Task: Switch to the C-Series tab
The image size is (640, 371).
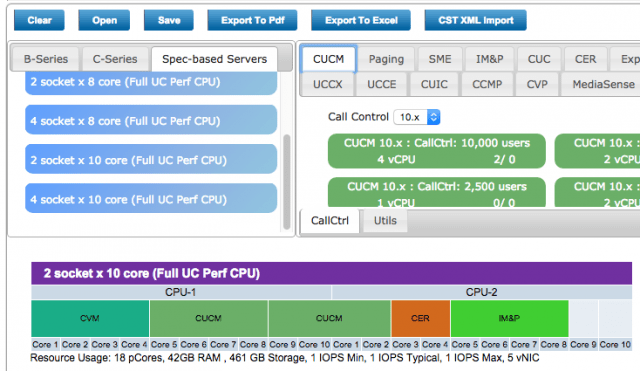Action: point(115,59)
